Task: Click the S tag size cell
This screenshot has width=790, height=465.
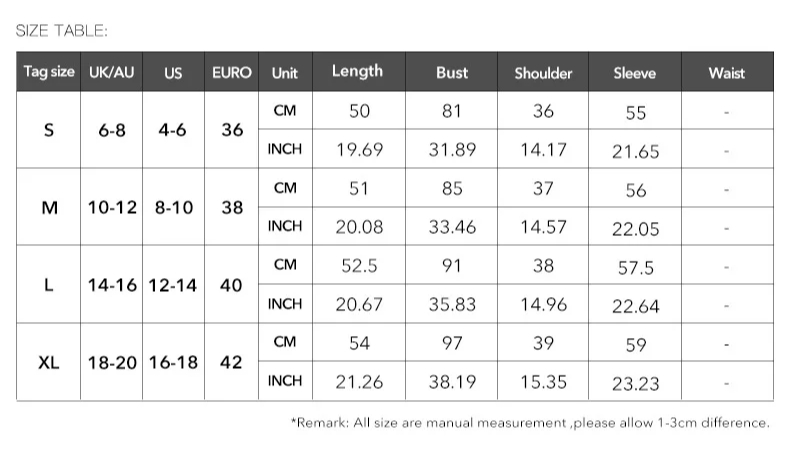Action: click(49, 130)
